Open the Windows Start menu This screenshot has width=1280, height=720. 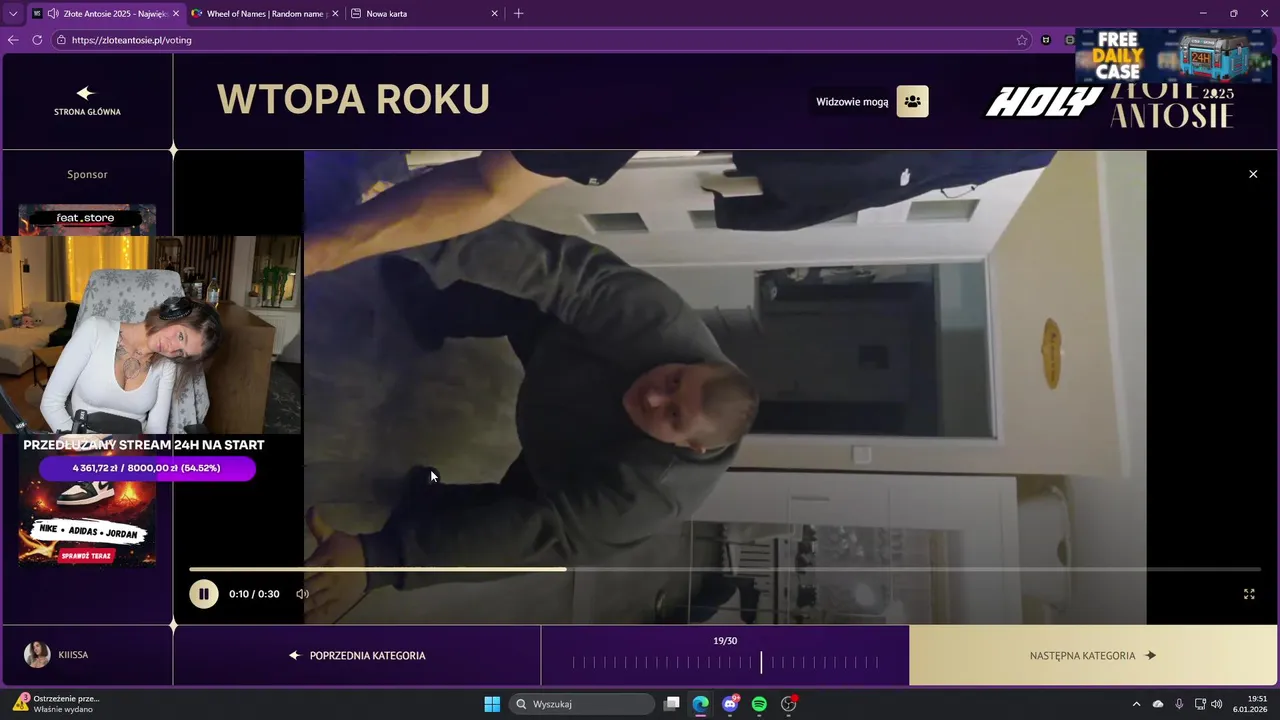[x=492, y=704]
